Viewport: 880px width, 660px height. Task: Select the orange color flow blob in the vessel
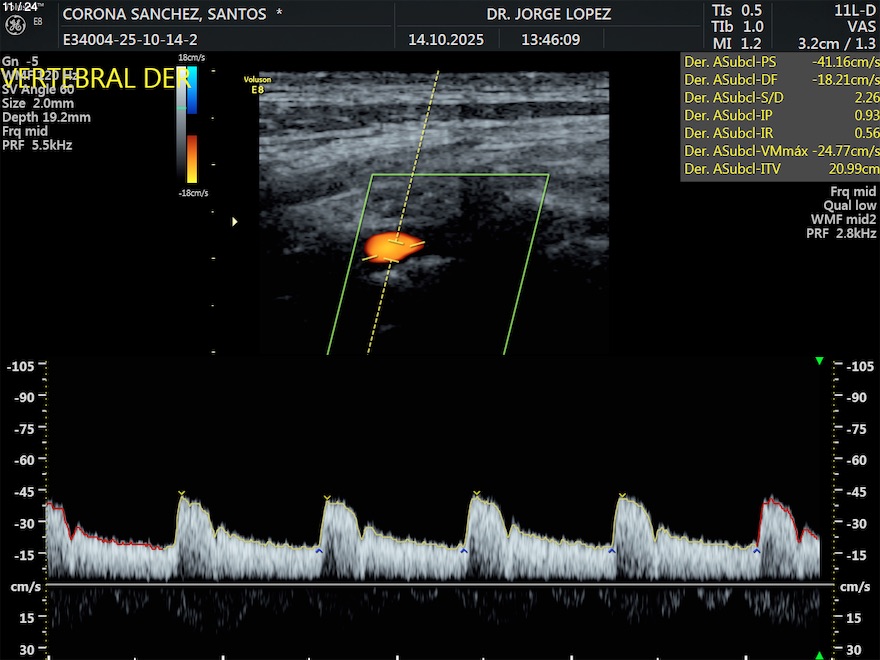(391, 245)
